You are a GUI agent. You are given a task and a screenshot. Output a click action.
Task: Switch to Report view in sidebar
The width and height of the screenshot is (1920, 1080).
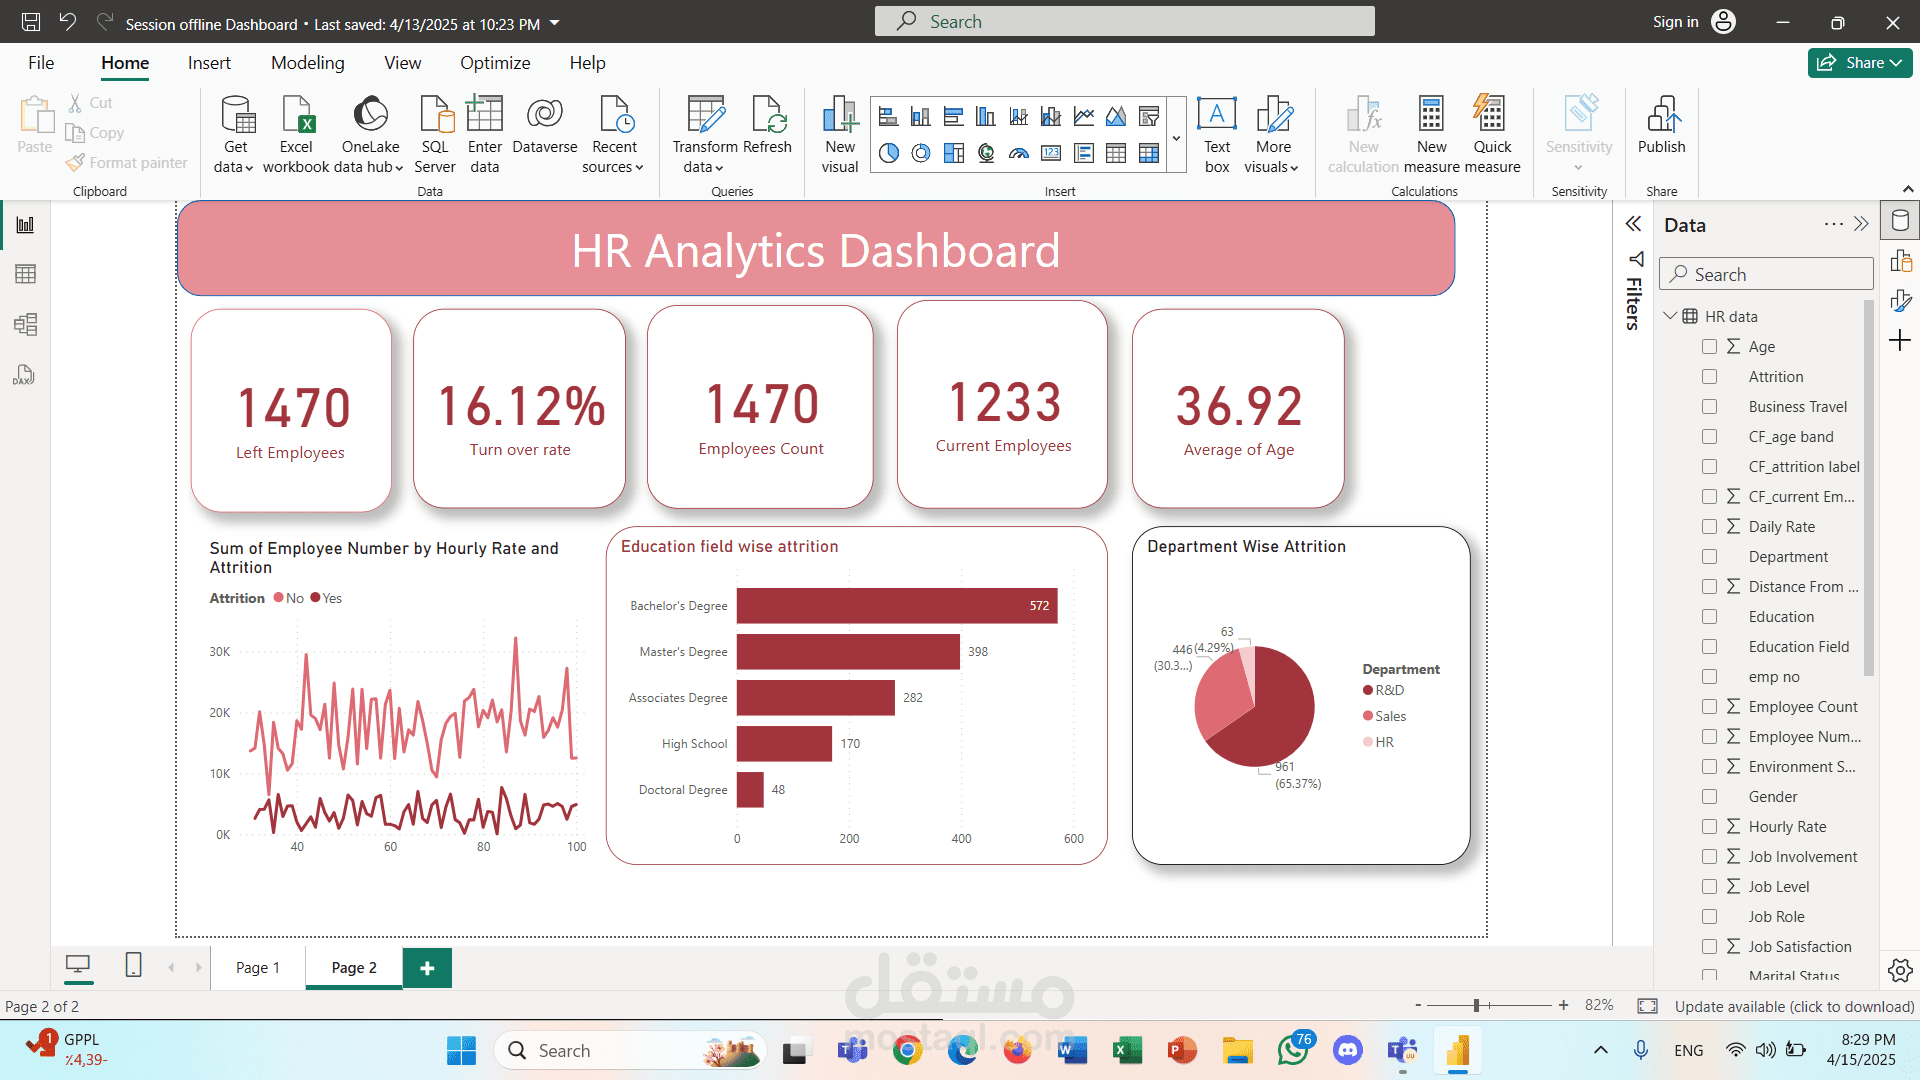(x=25, y=225)
